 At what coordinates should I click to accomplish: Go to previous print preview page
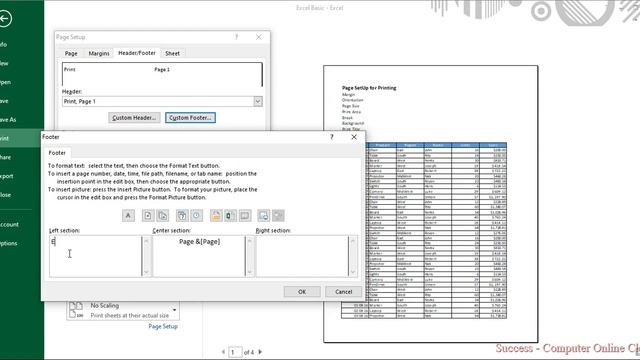(x=223, y=352)
